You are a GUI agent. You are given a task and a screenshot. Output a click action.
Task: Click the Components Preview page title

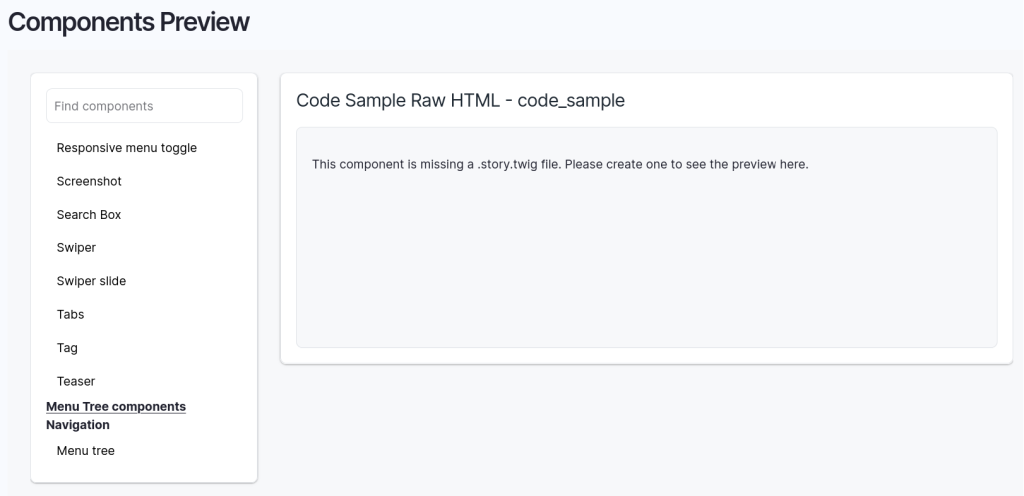tap(129, 22)
